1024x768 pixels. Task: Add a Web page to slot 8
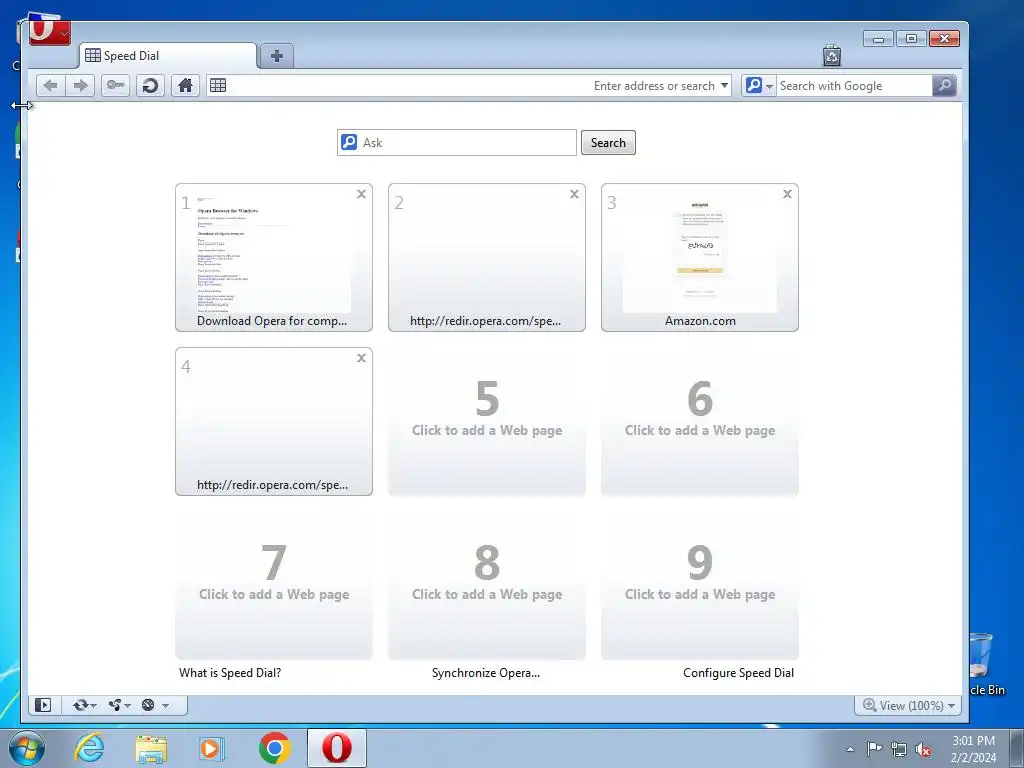487,585
